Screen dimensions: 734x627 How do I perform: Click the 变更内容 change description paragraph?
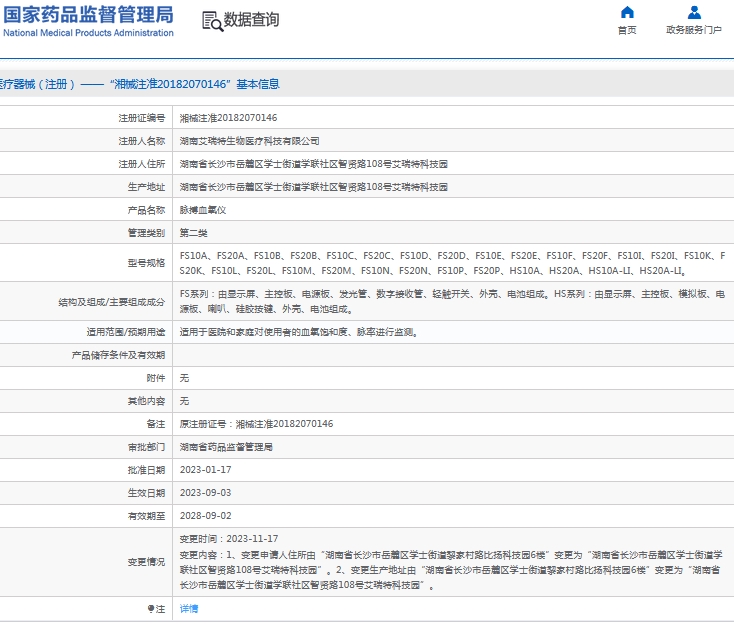(x=452, y=570)
